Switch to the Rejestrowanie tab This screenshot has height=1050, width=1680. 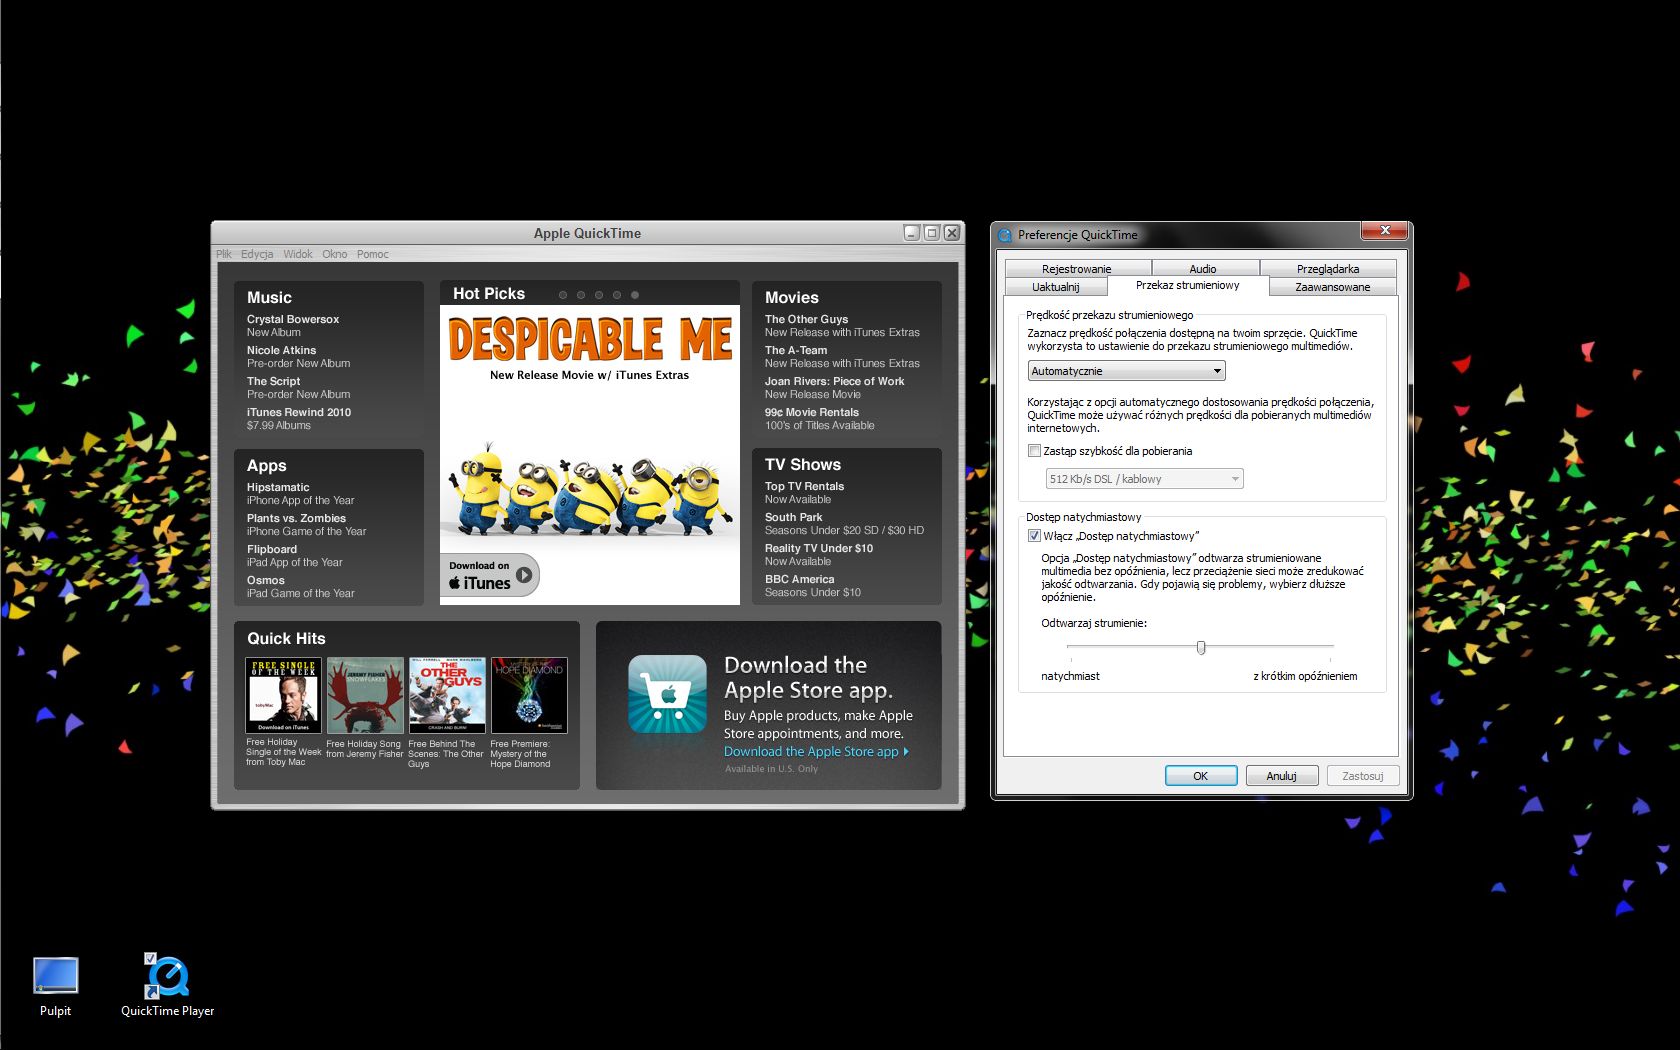pos(1077,268)
